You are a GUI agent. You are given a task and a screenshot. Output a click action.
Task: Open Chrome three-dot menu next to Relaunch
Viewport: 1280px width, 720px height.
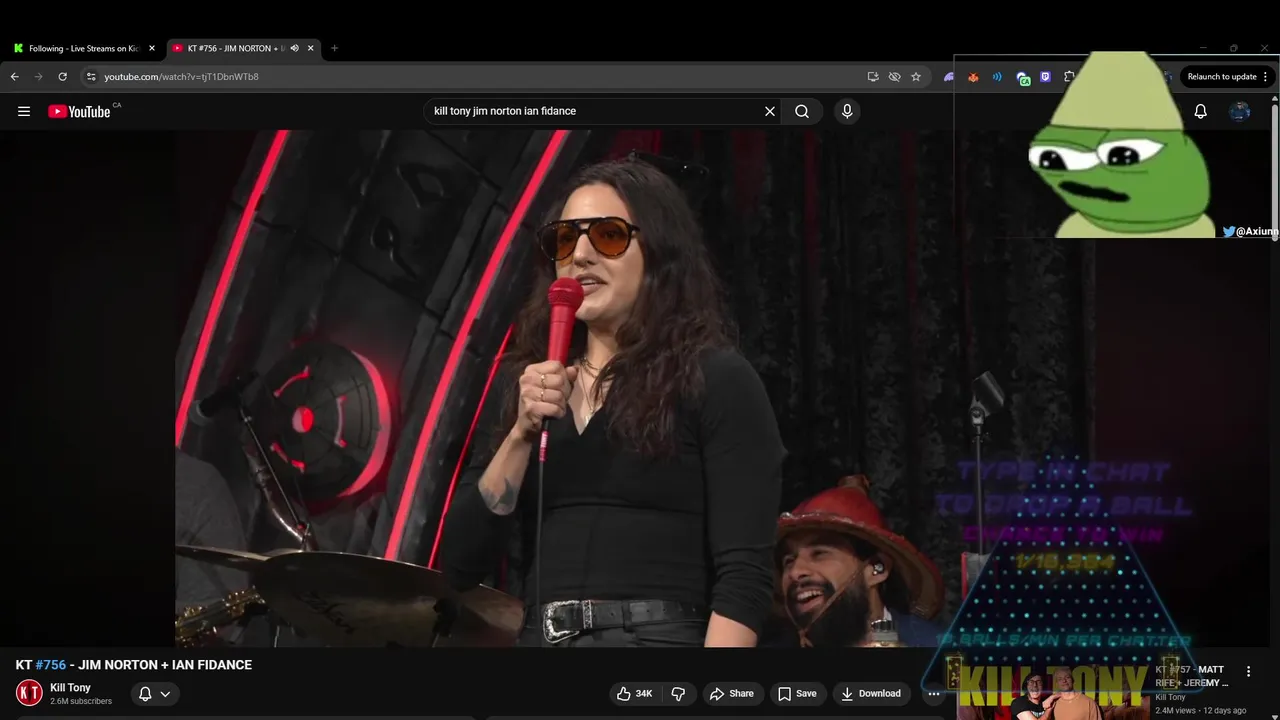[x=1266, y=77]
